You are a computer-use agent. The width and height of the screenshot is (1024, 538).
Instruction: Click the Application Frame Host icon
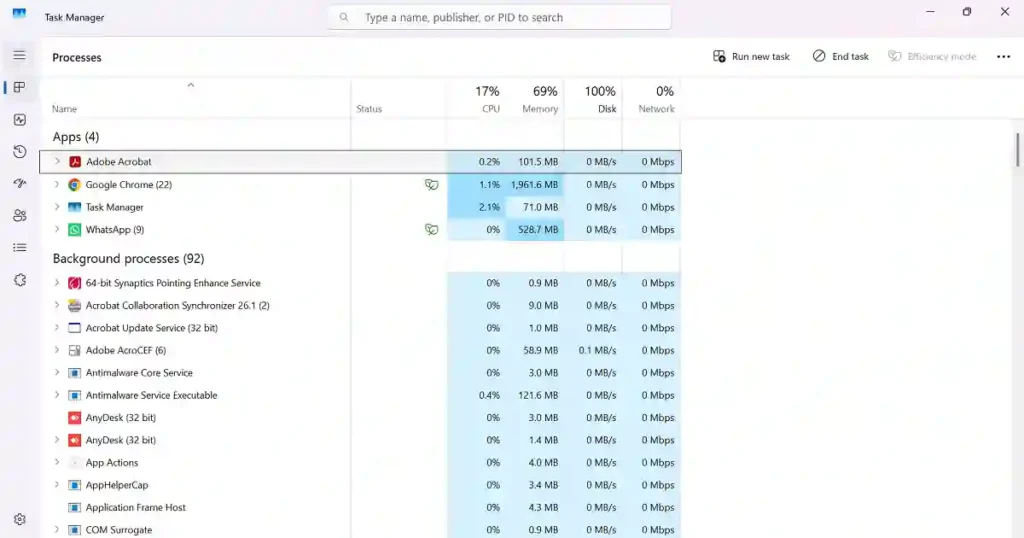[74, 507]
